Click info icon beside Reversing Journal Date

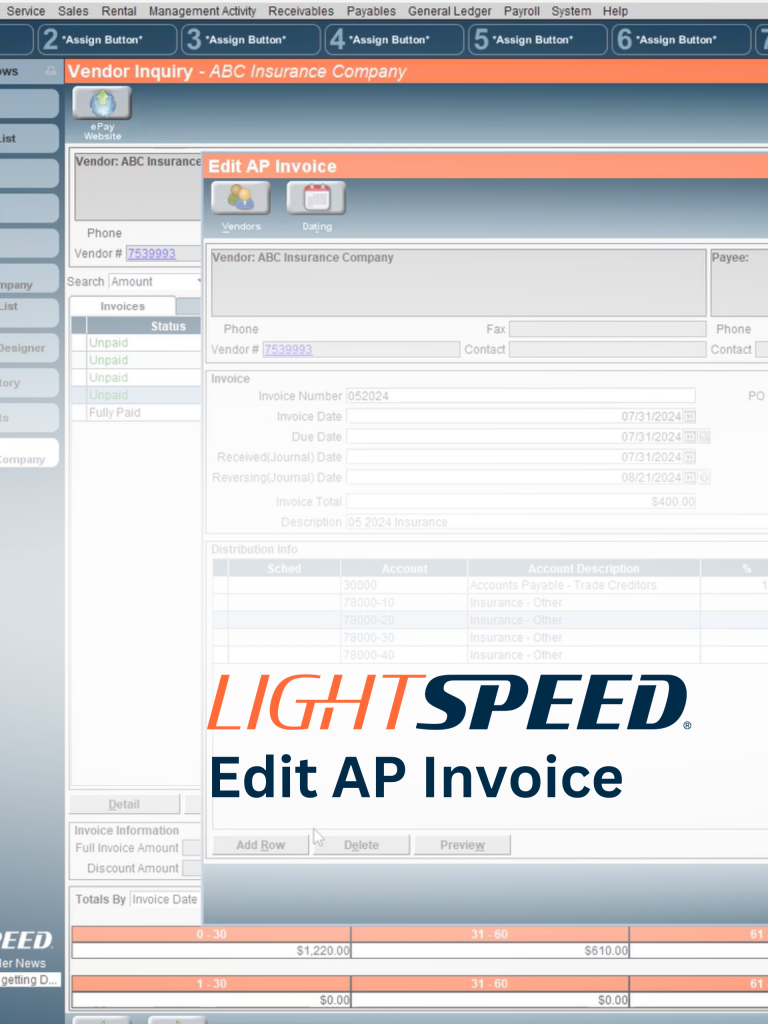704,478
